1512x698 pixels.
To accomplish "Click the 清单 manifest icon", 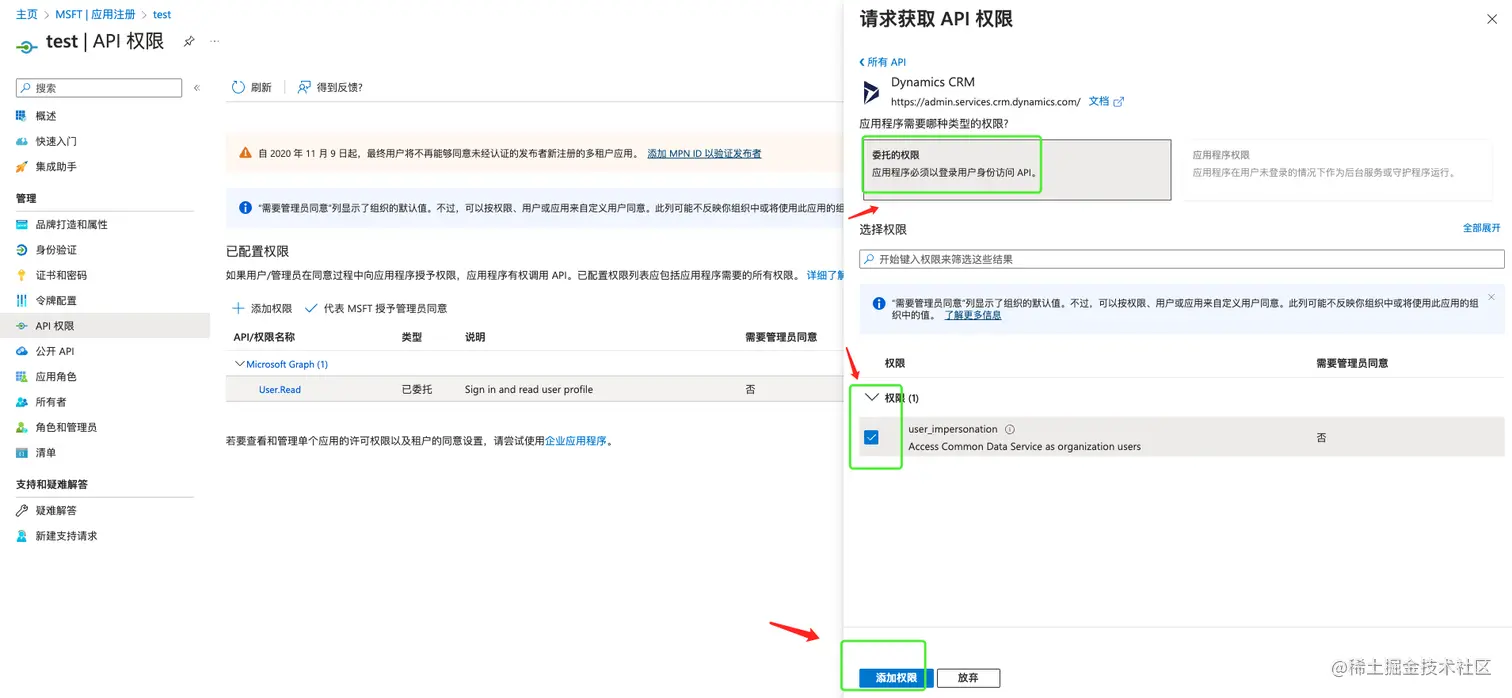I will (x=22, y=453).
